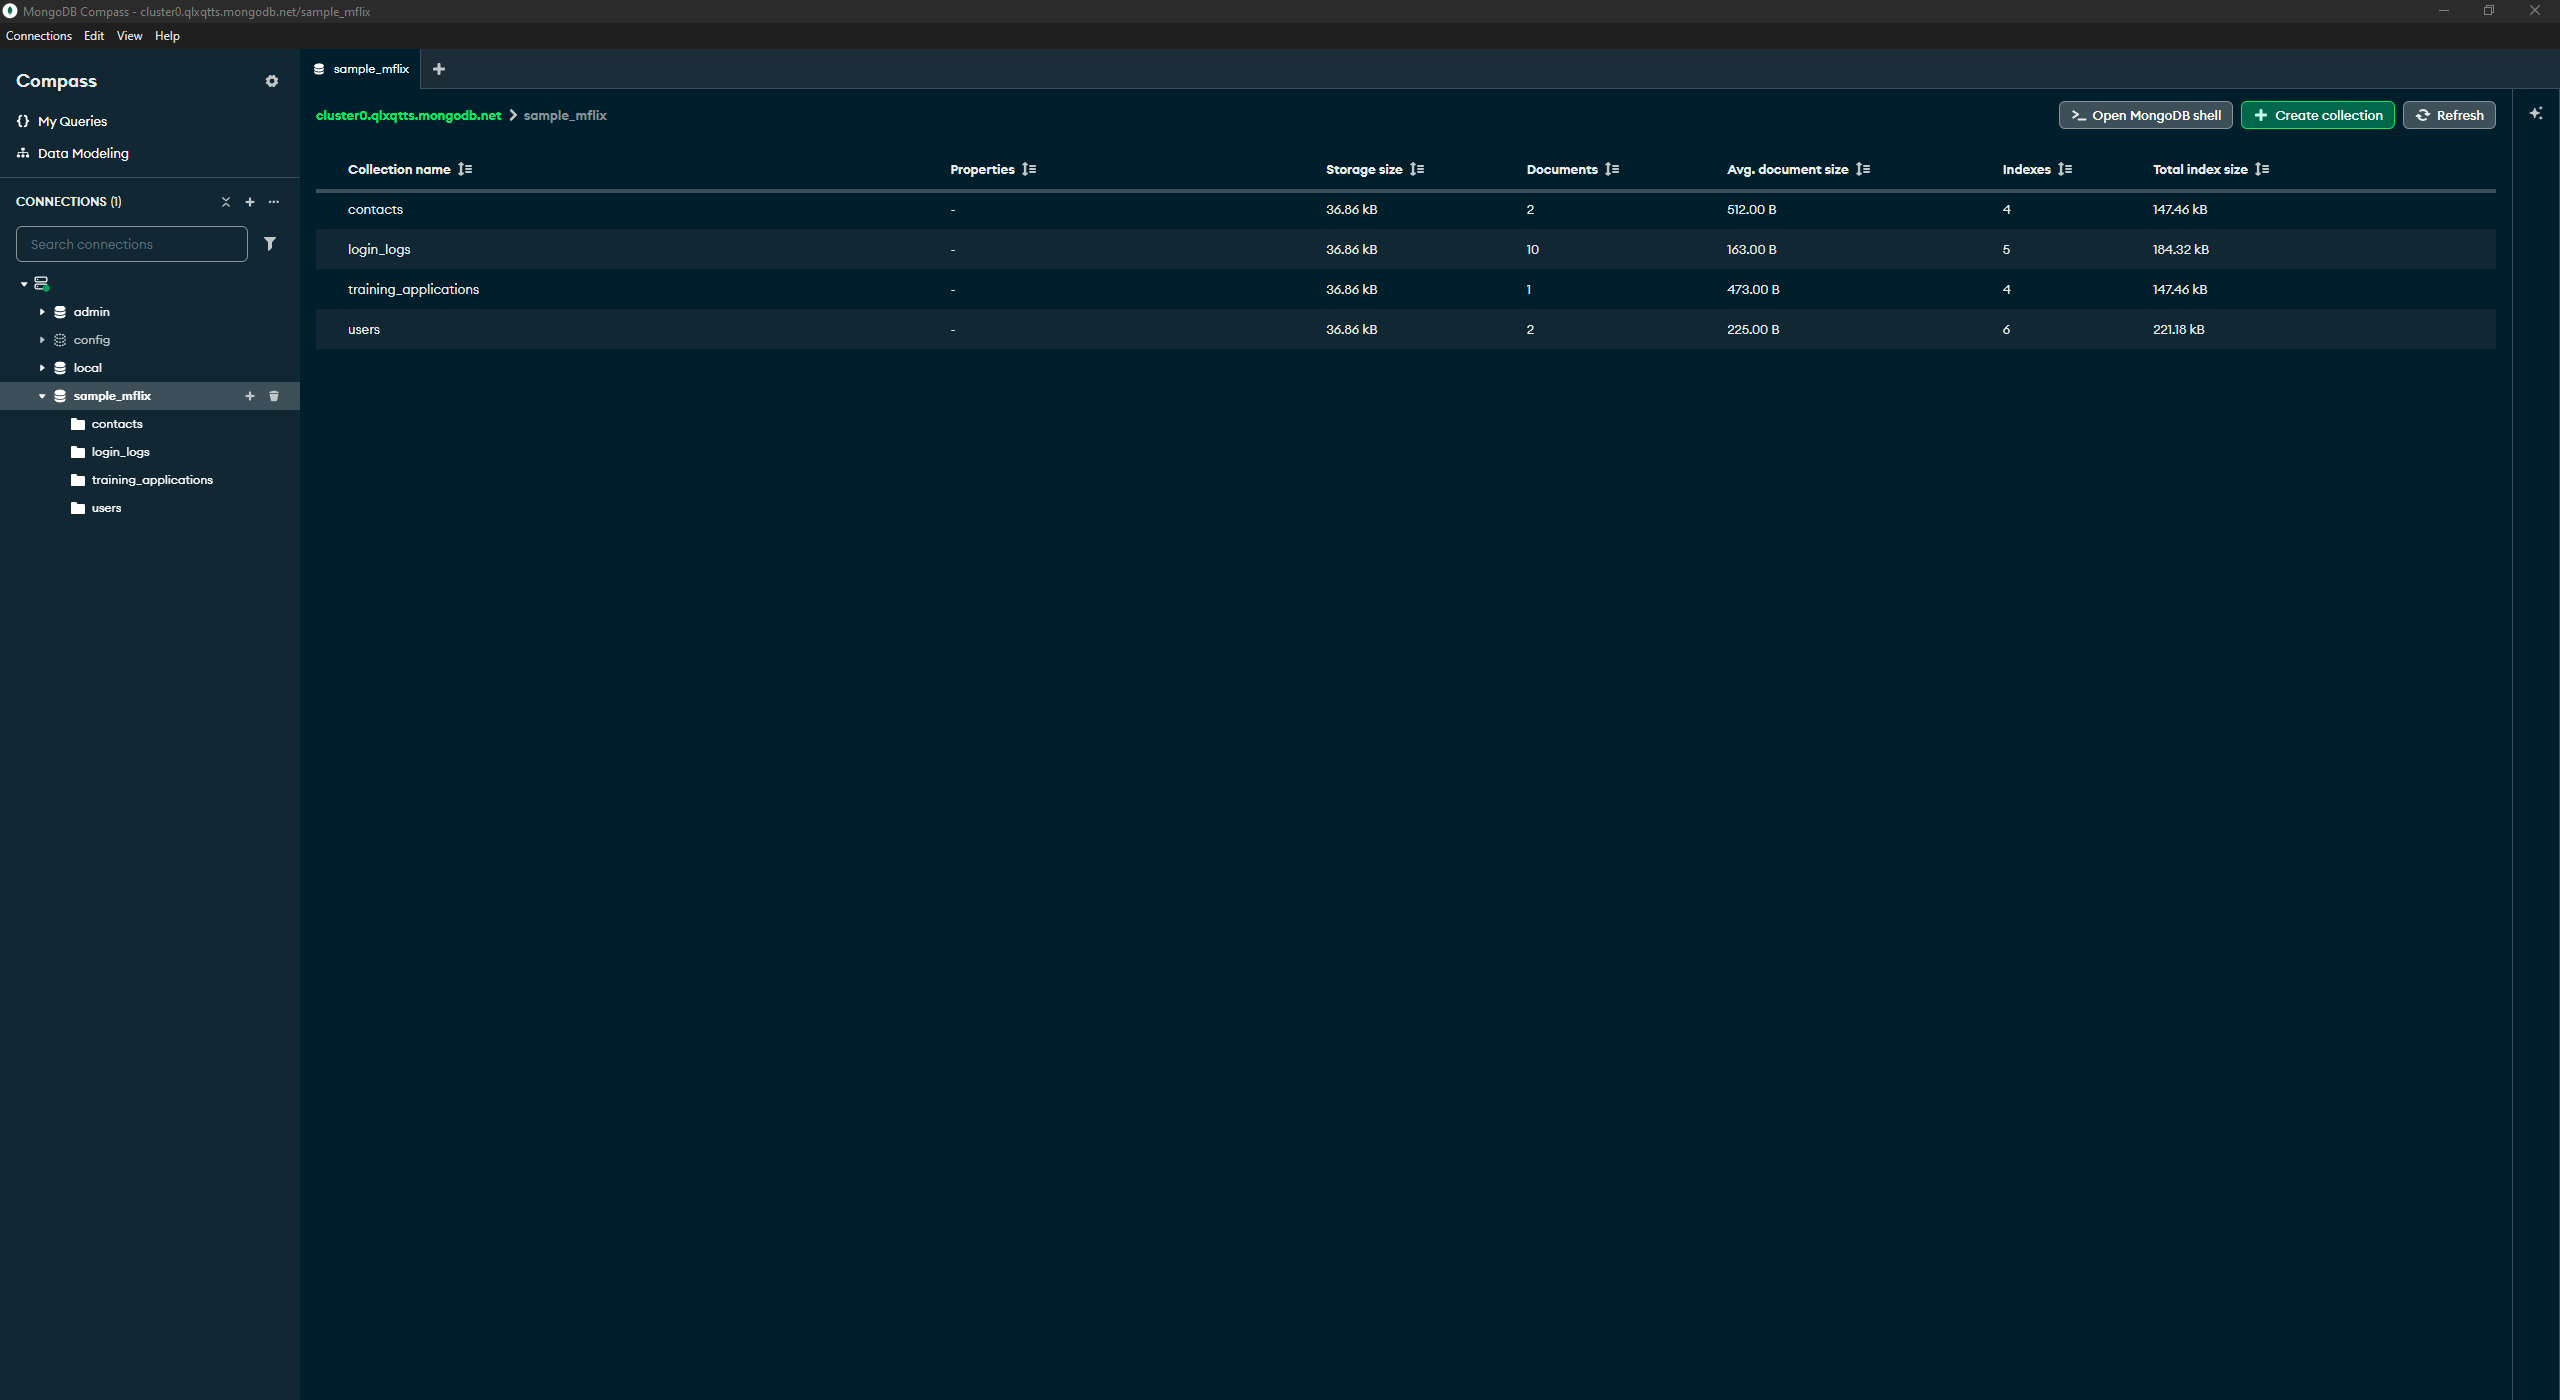
Task: Click the Create collection button
Action: 2317,115
